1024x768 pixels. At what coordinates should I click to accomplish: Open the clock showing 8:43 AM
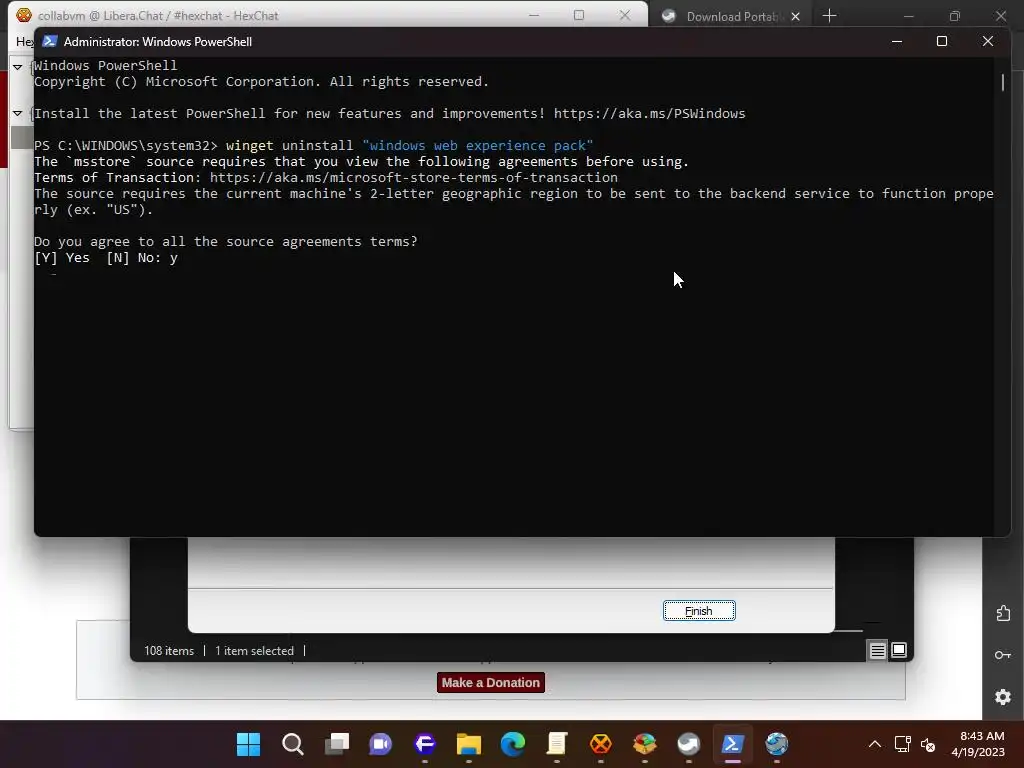(978, 744)
